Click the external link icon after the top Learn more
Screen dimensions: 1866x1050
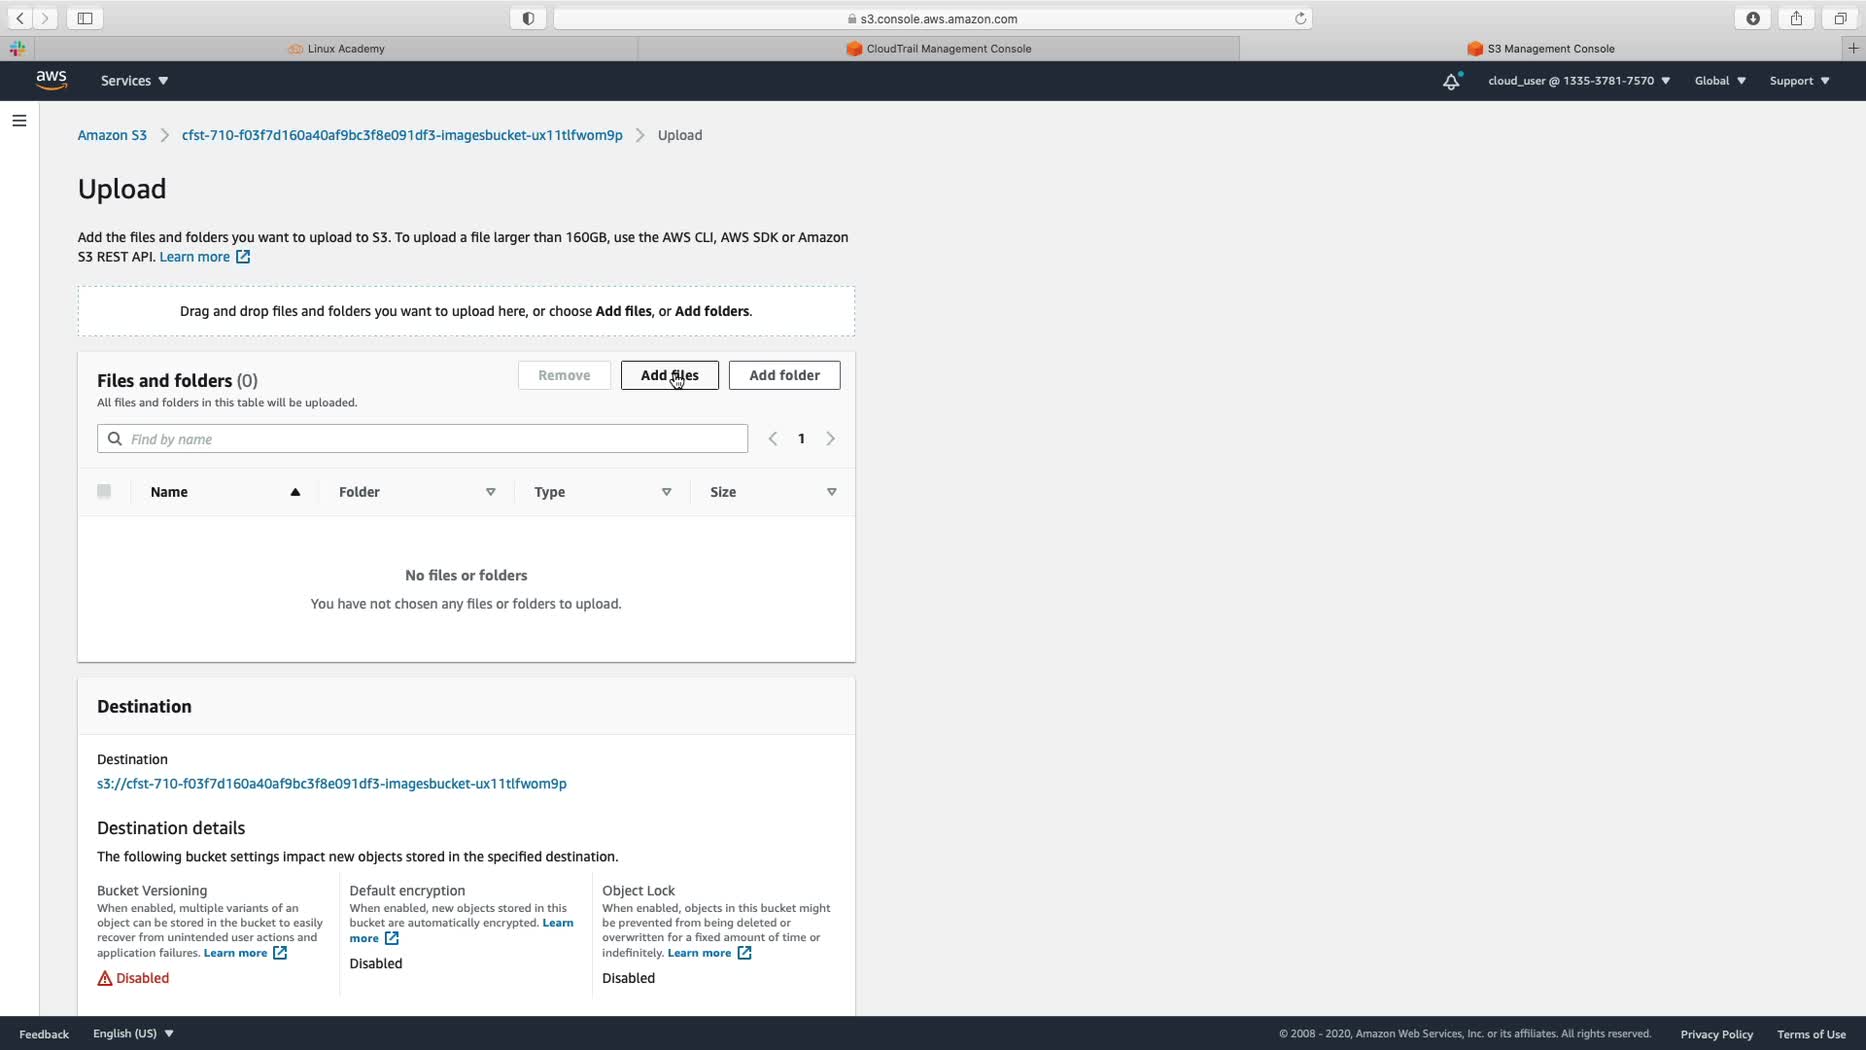[x=243, y=257]
